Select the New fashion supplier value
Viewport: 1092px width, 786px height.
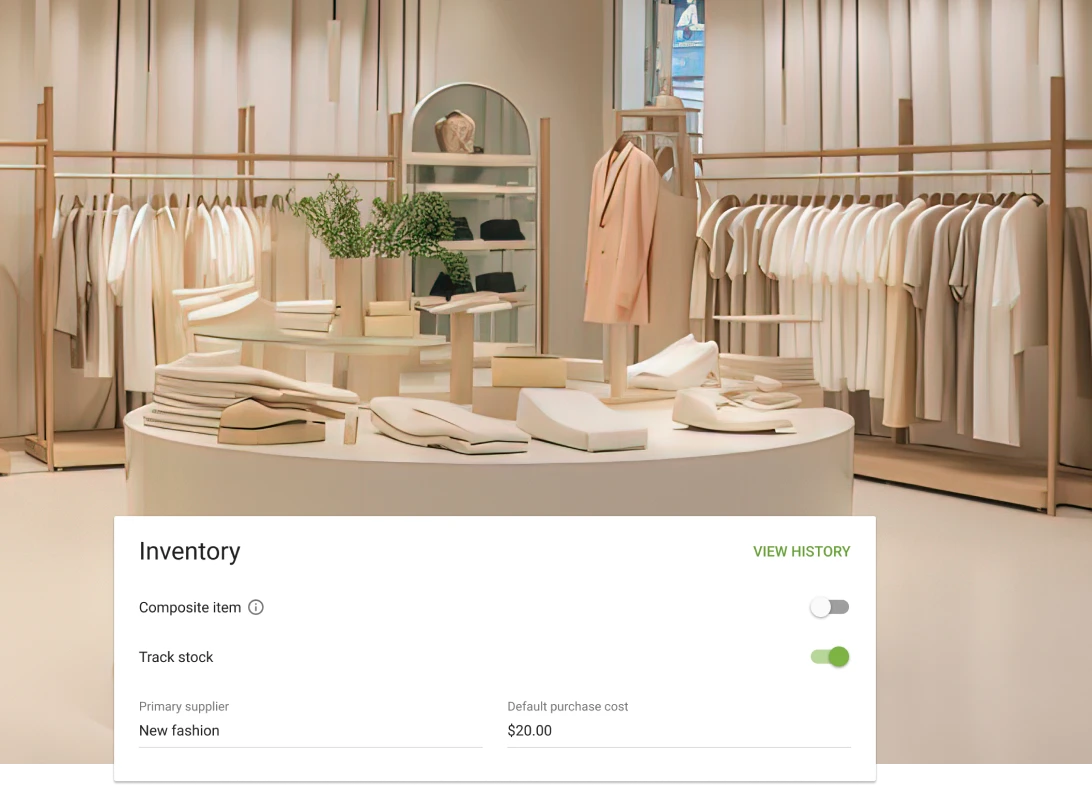179,730
